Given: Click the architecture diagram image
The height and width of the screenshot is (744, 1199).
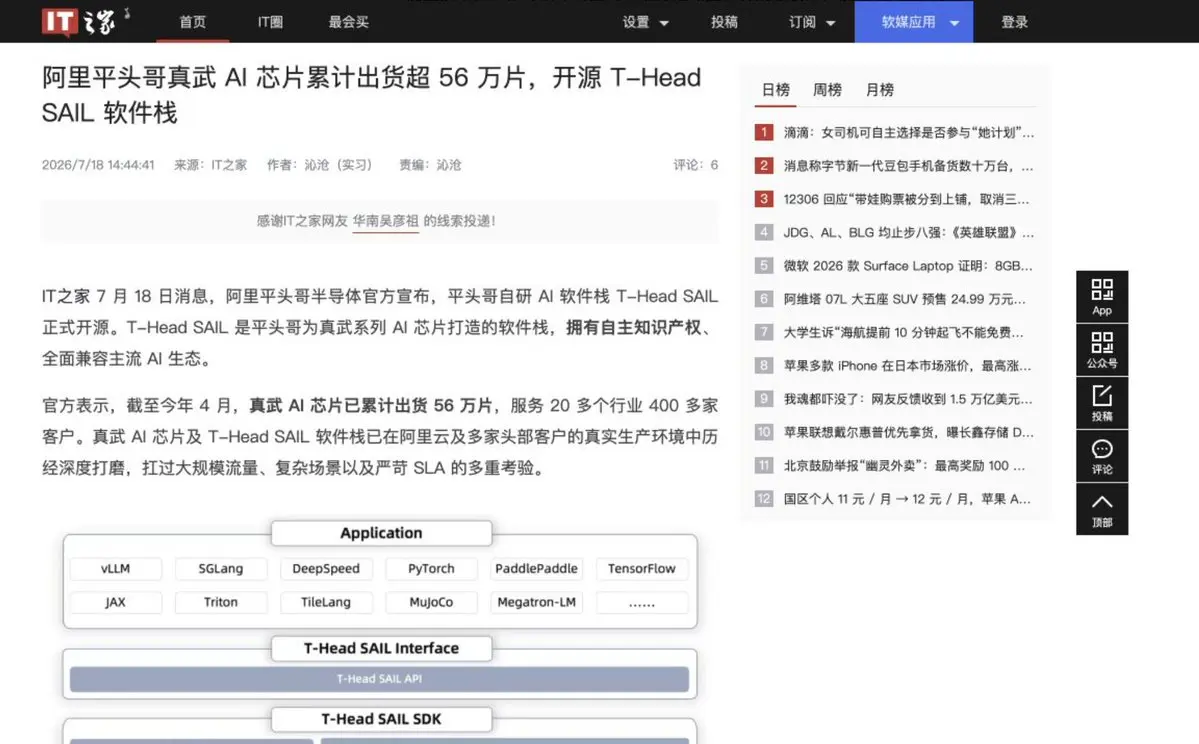Looking at the screenshot, I should point(380,631).
